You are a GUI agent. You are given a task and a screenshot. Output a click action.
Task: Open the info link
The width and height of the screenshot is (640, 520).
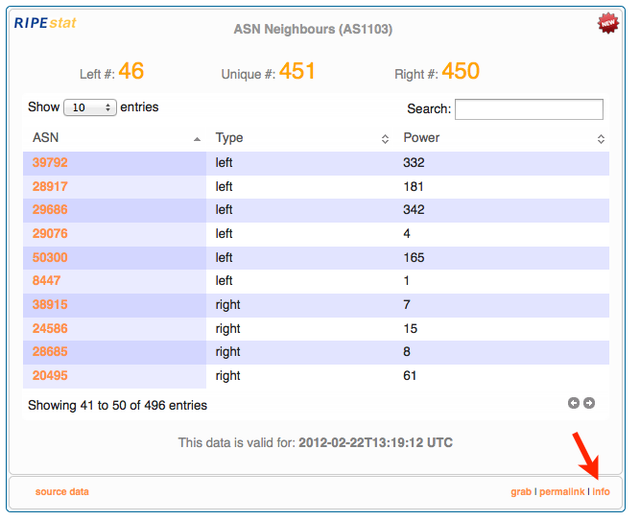pyautogui.click(x=601, y=491)
